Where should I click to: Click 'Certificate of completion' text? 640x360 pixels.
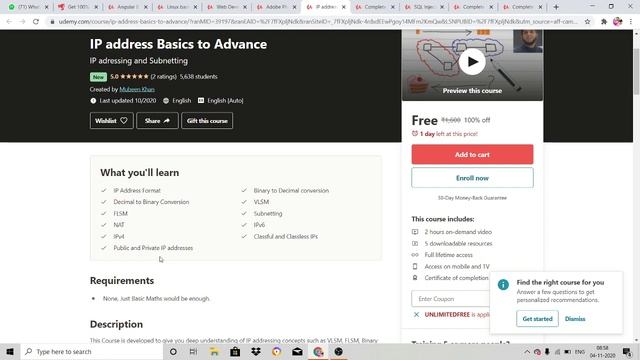456,278
